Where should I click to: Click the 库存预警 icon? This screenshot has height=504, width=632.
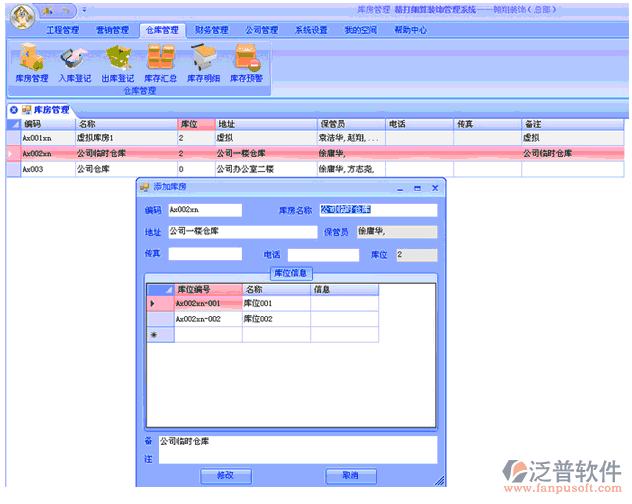click(246, 62)
